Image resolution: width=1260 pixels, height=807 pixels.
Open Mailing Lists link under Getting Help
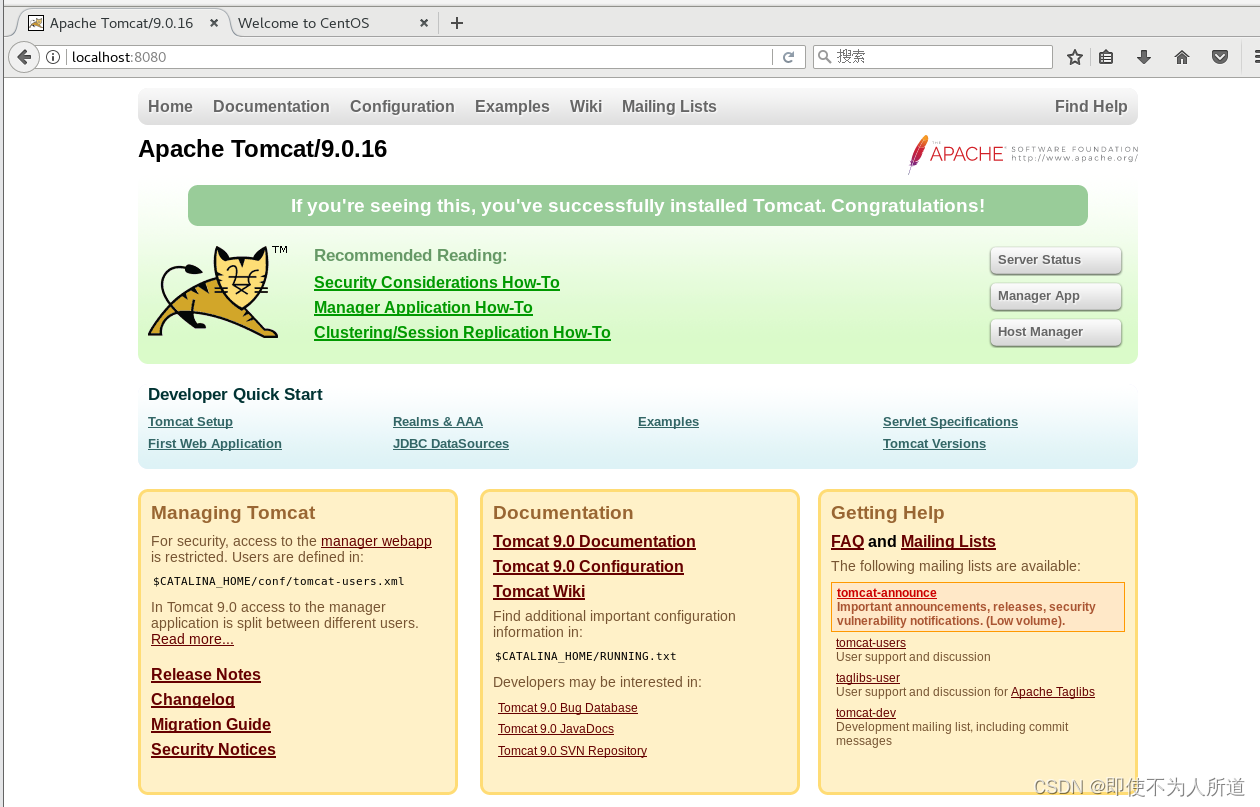948,541
